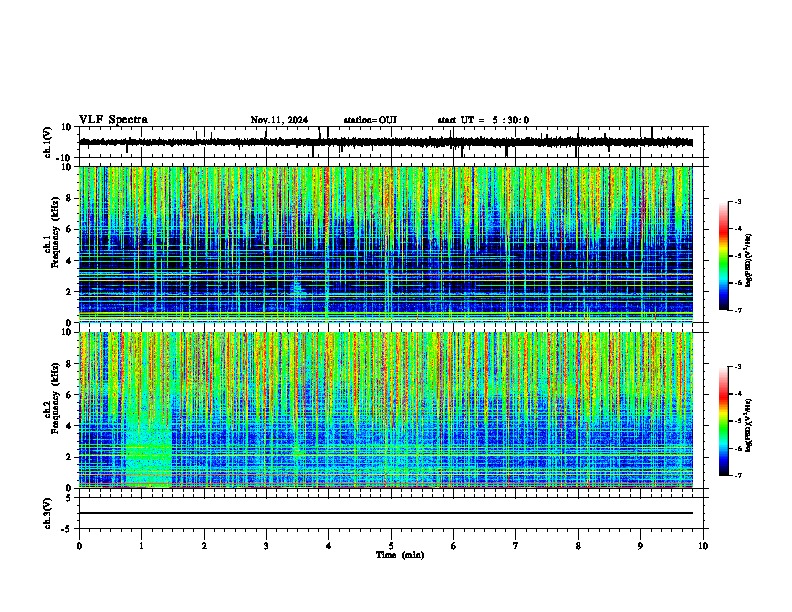
Task: Click the 'VLF Spectra' title text
Action: (x=113, y=120)
